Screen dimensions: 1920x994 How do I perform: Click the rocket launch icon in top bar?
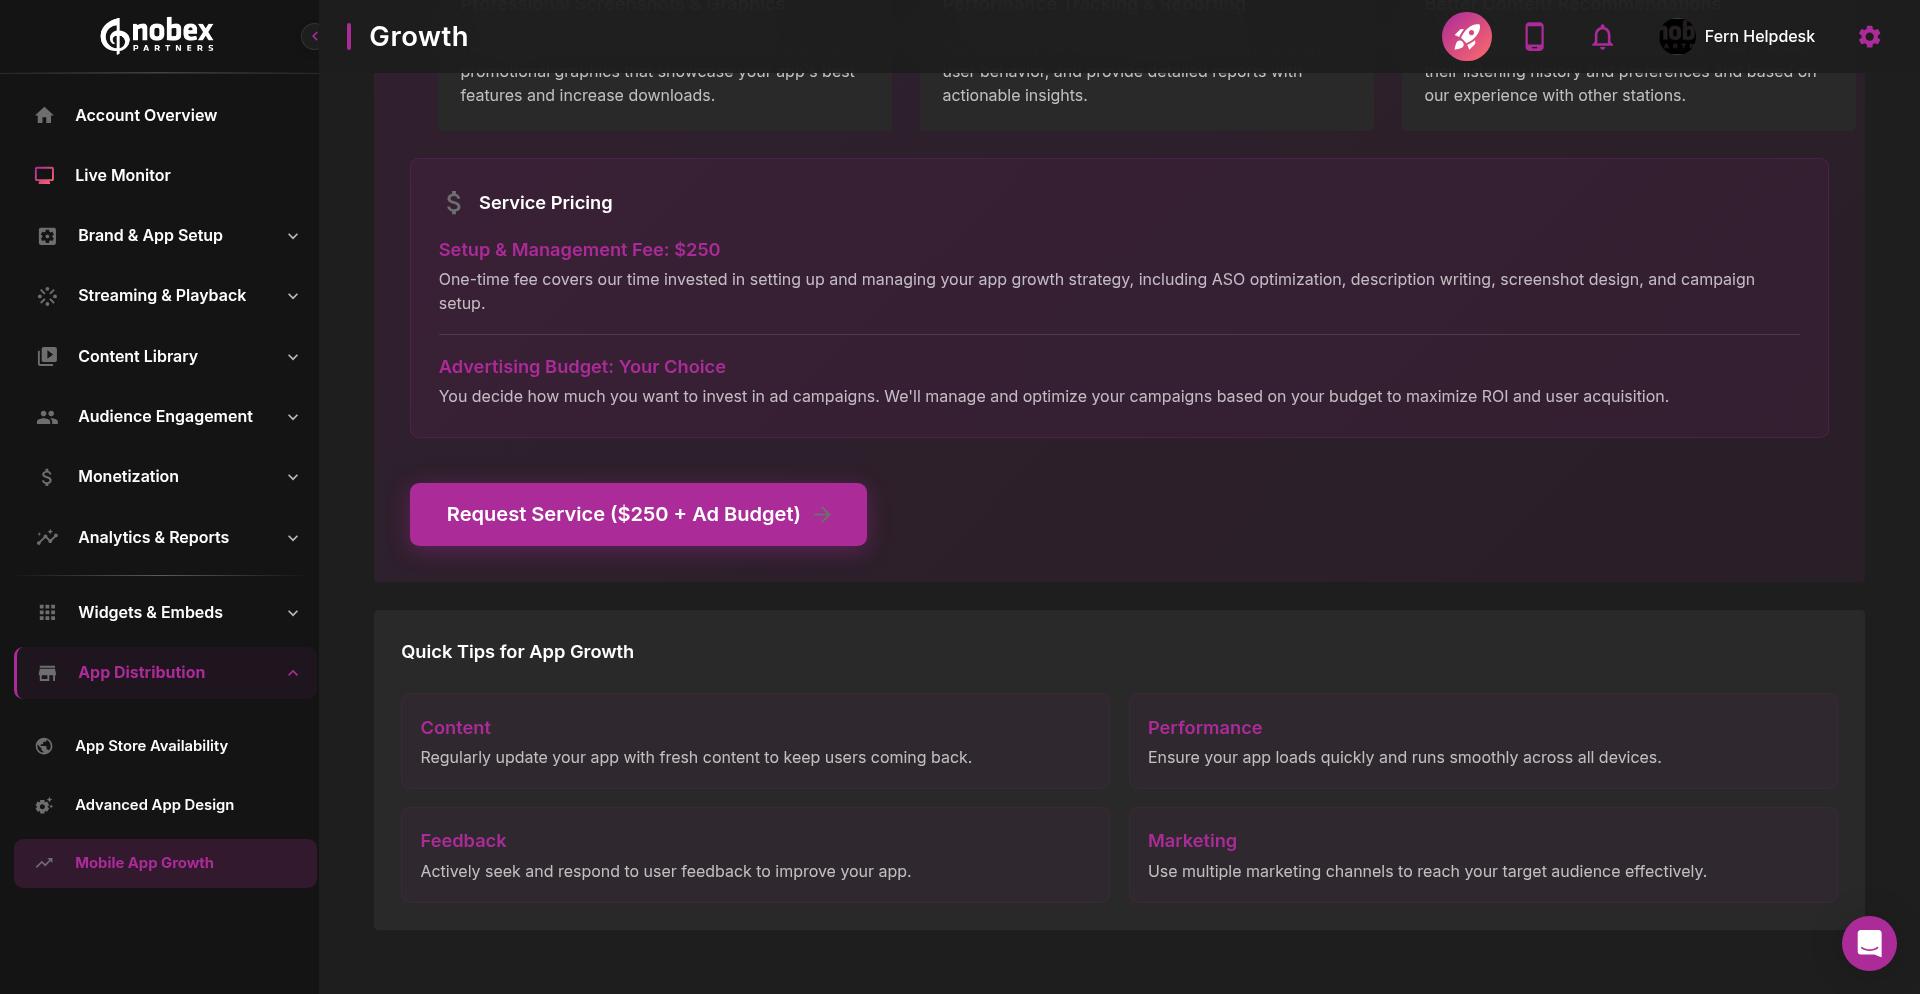1466,36
